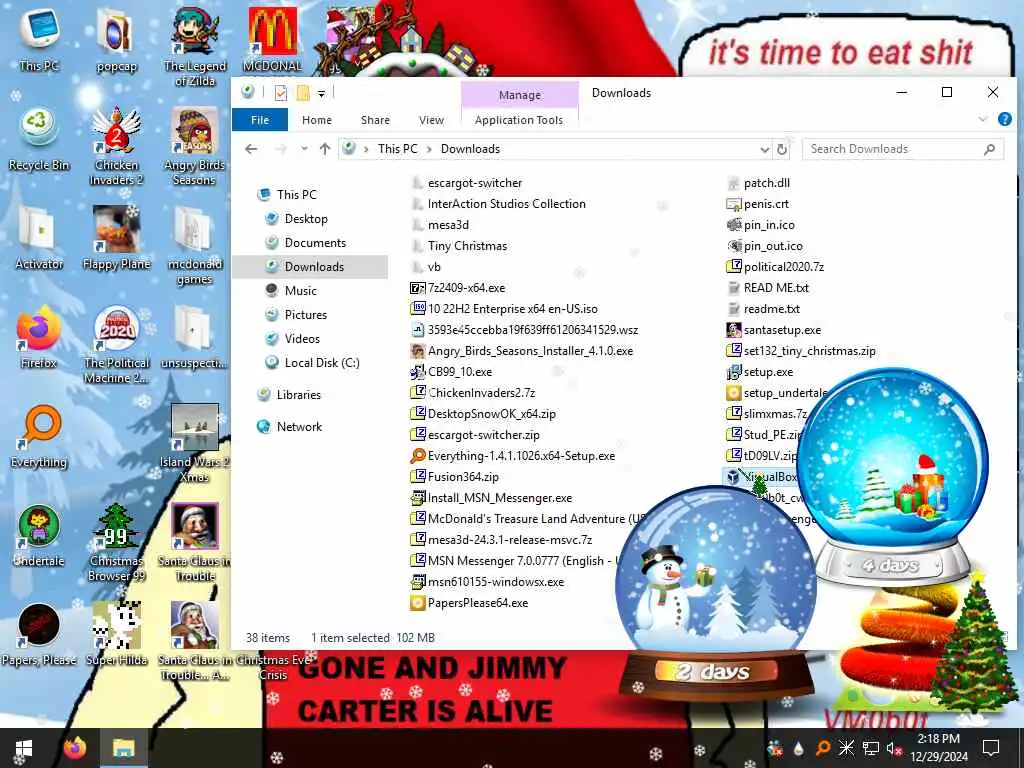The height and width of the screenshot is (768, 1024).
Task: Open the Activator desktop icon
Action: point(39,238)
